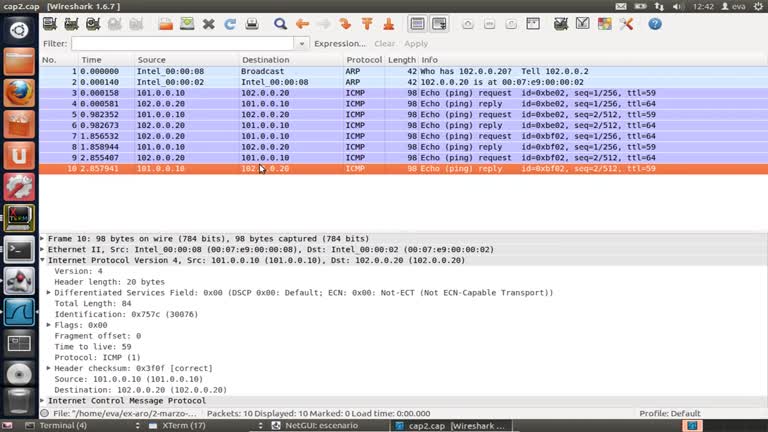Image resolution: width=768 pixels, height=432 pixels.
Task: Open the capture interfaces list
Action: (49, 24)
